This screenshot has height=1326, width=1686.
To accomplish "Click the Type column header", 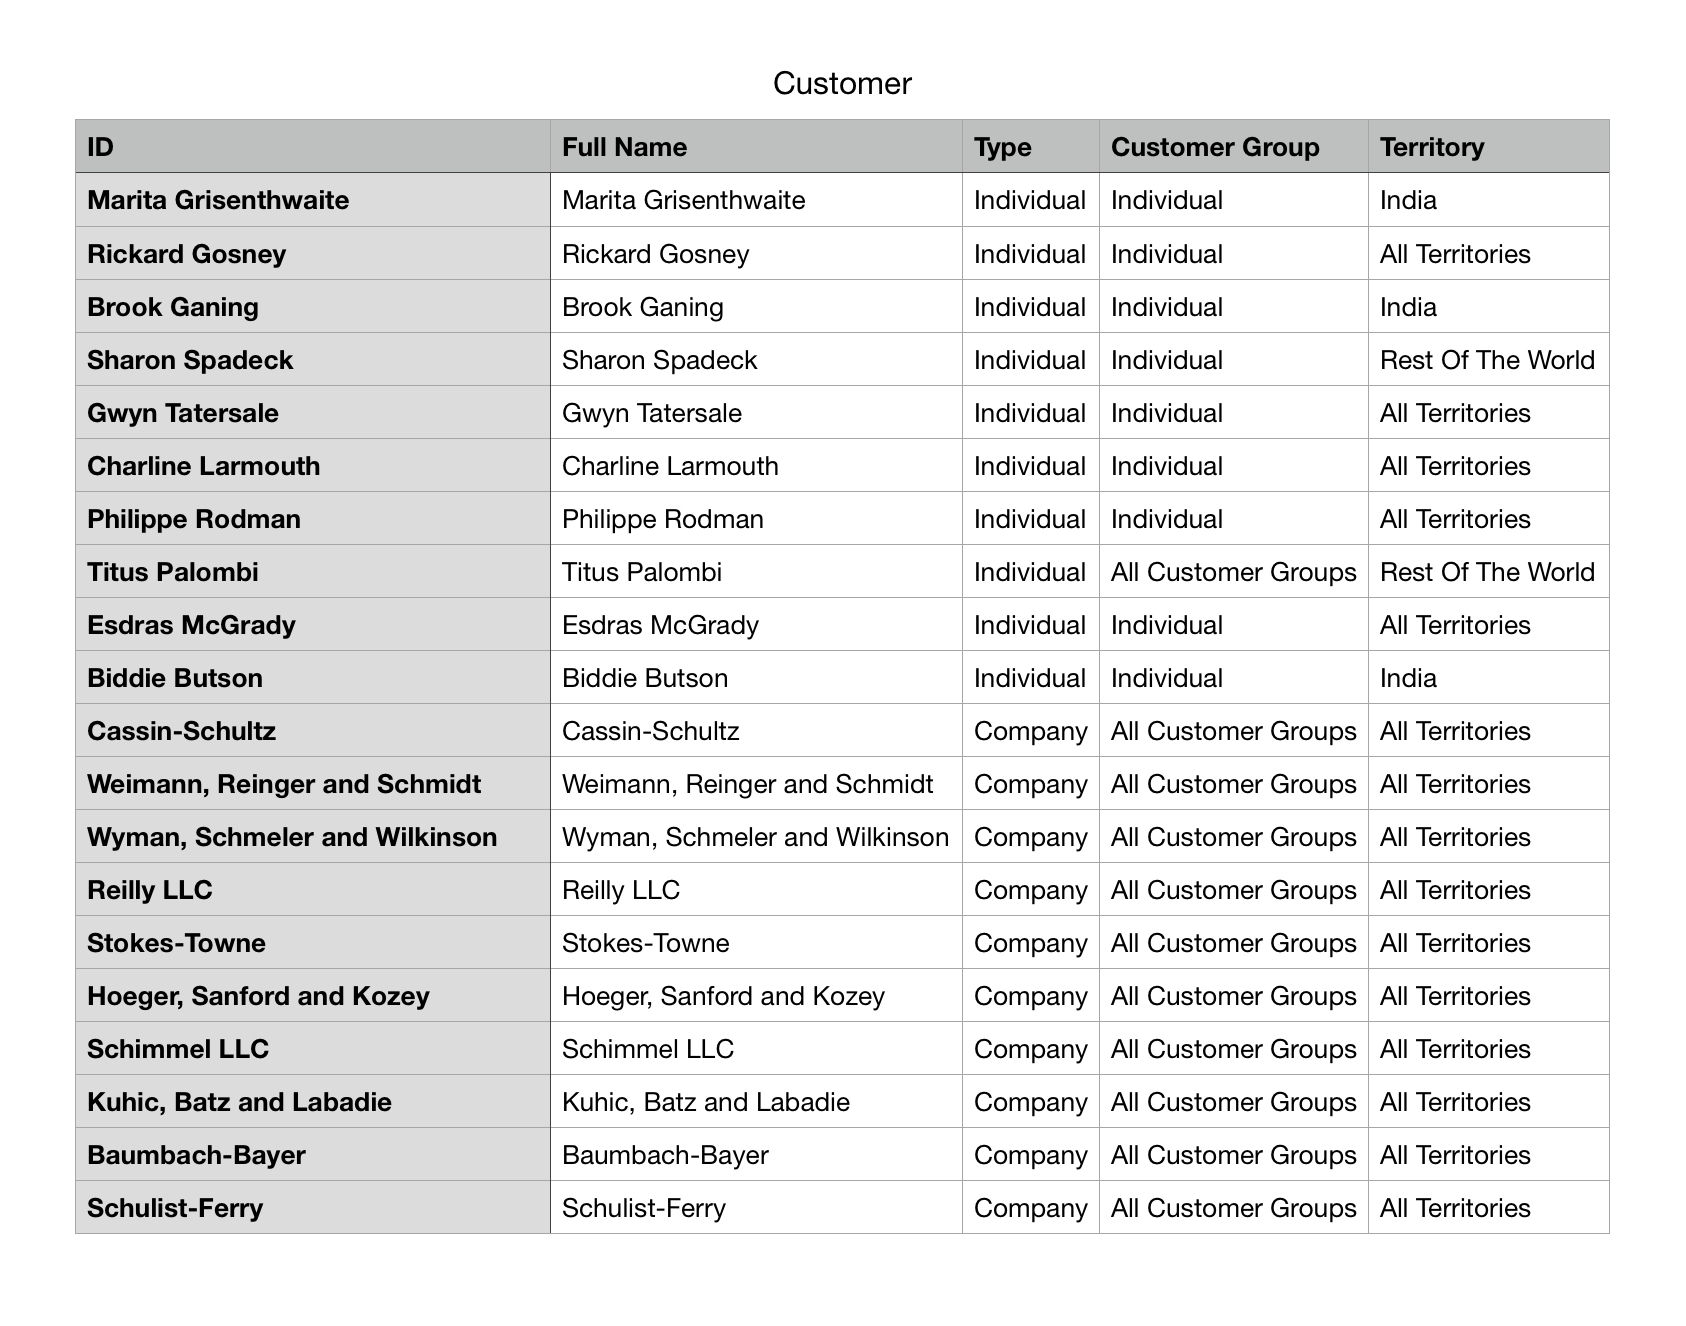I will tap(1031, 147).
